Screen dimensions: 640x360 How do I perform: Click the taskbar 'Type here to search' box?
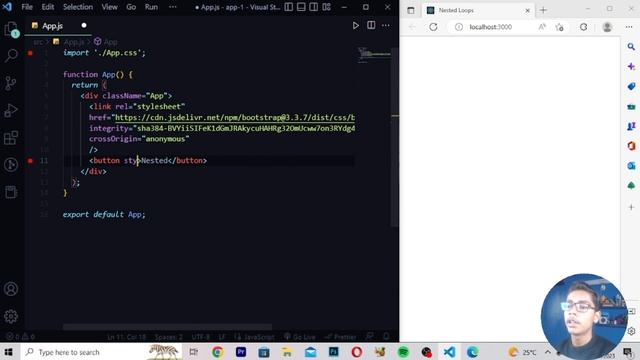click(101, 352)
